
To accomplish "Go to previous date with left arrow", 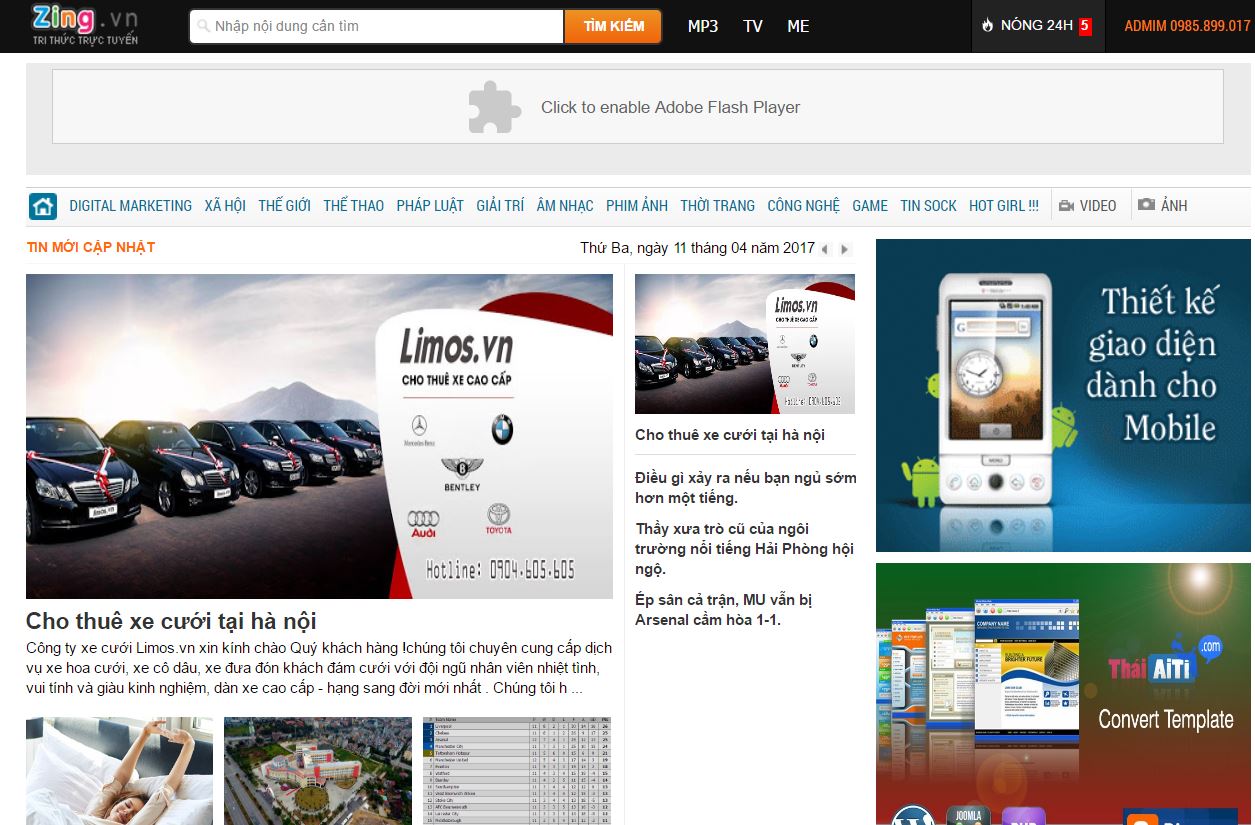I will [x=825, y=249].
